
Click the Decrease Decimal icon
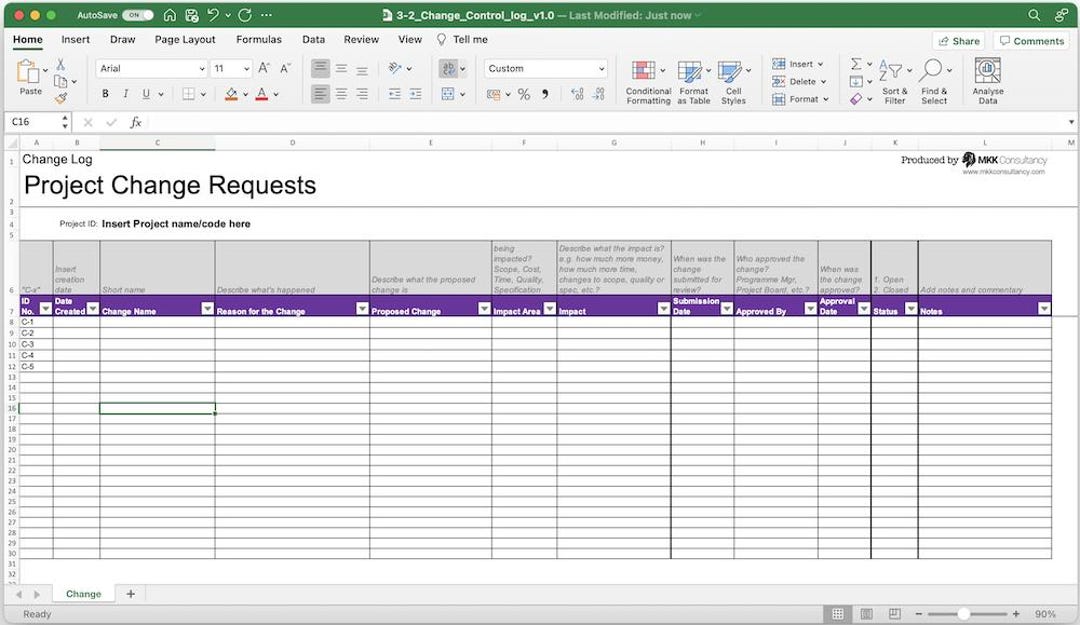(x=599, y=94)
